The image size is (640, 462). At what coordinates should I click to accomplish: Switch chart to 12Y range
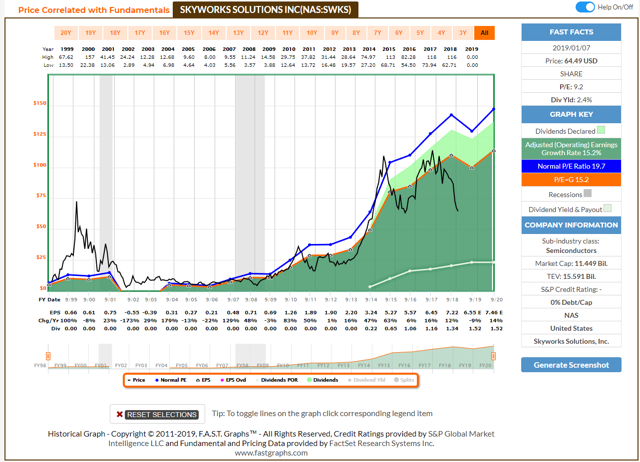coord(263,33)
